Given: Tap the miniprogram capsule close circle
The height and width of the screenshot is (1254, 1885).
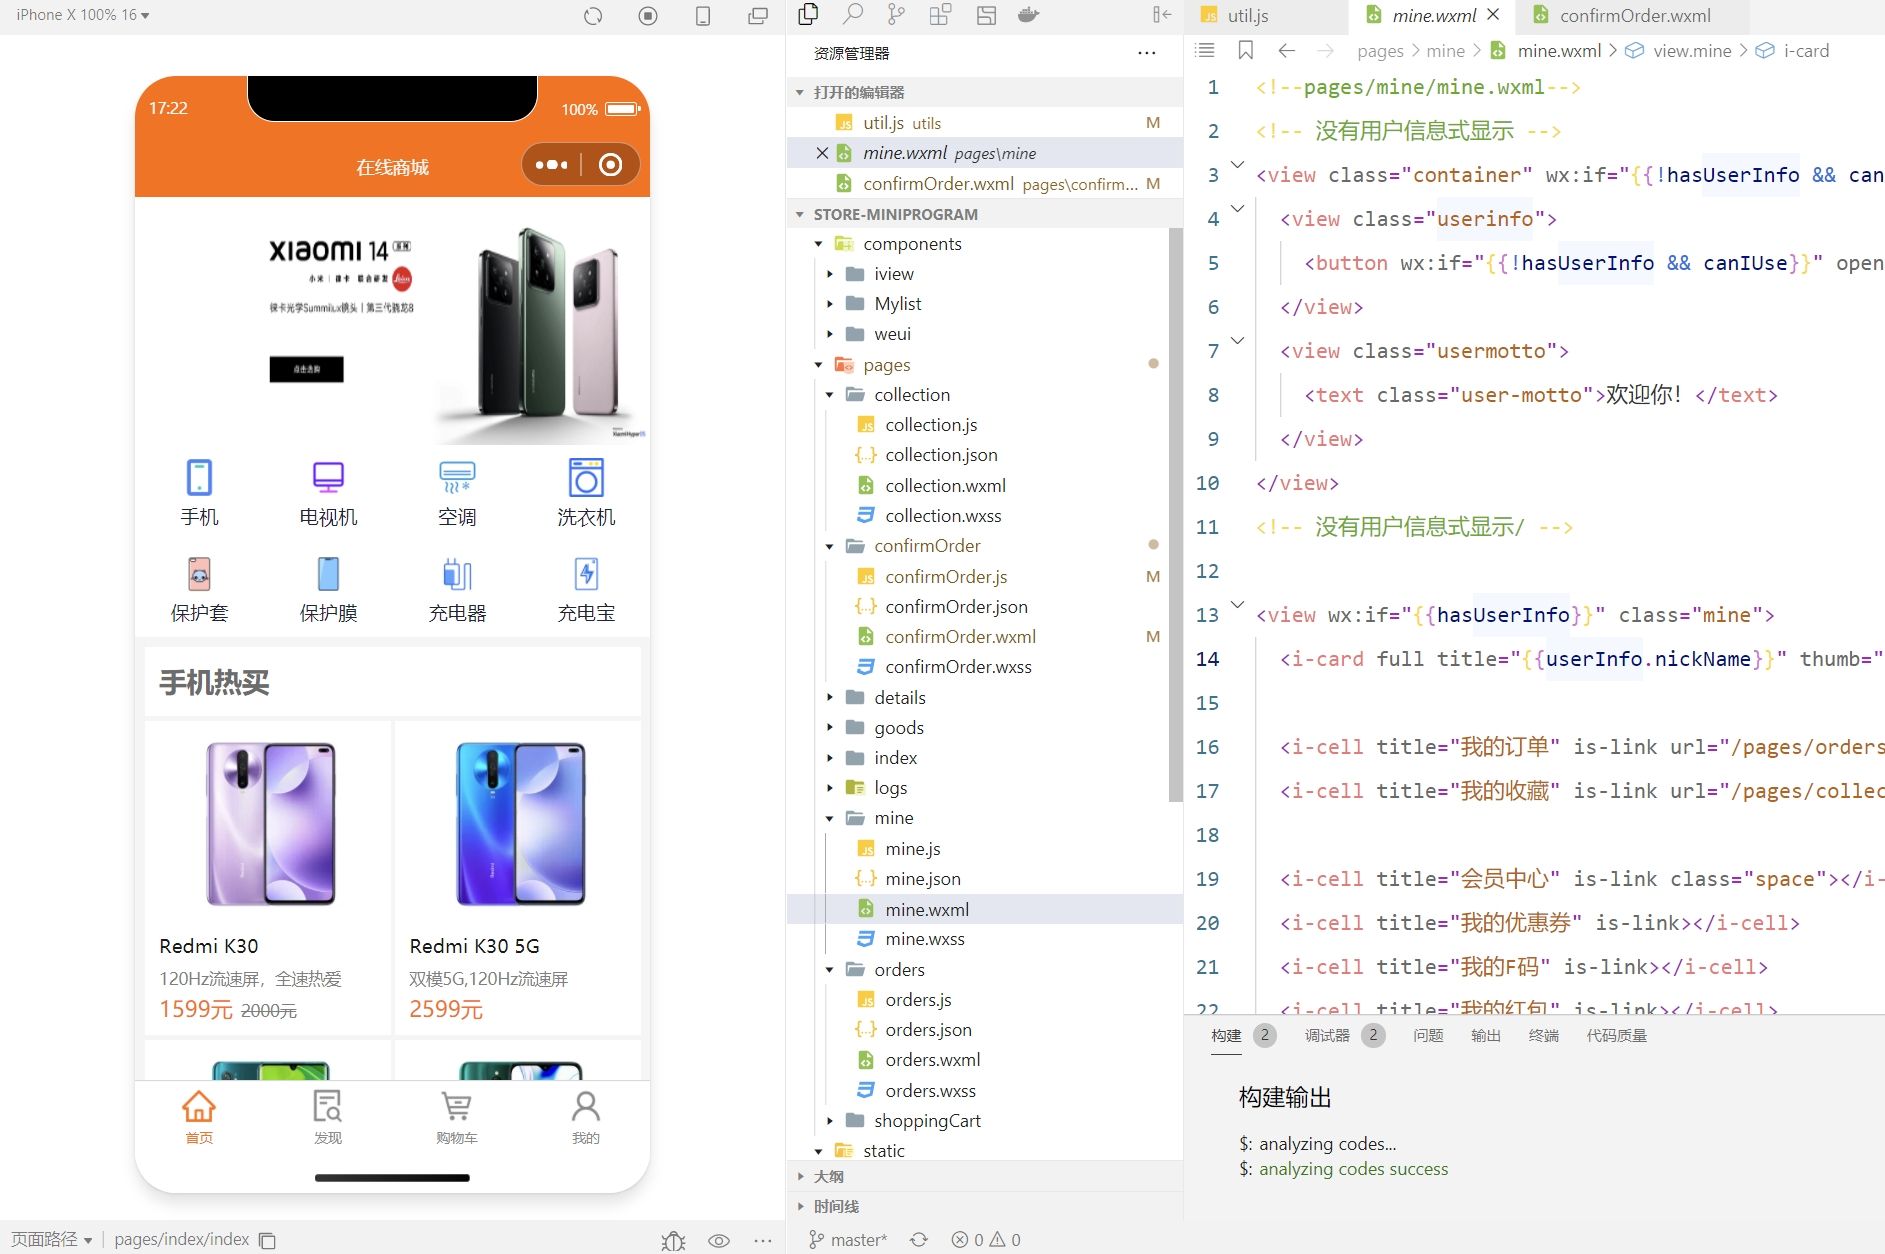Looking at the screenshot, I should (x=610, y=165).
